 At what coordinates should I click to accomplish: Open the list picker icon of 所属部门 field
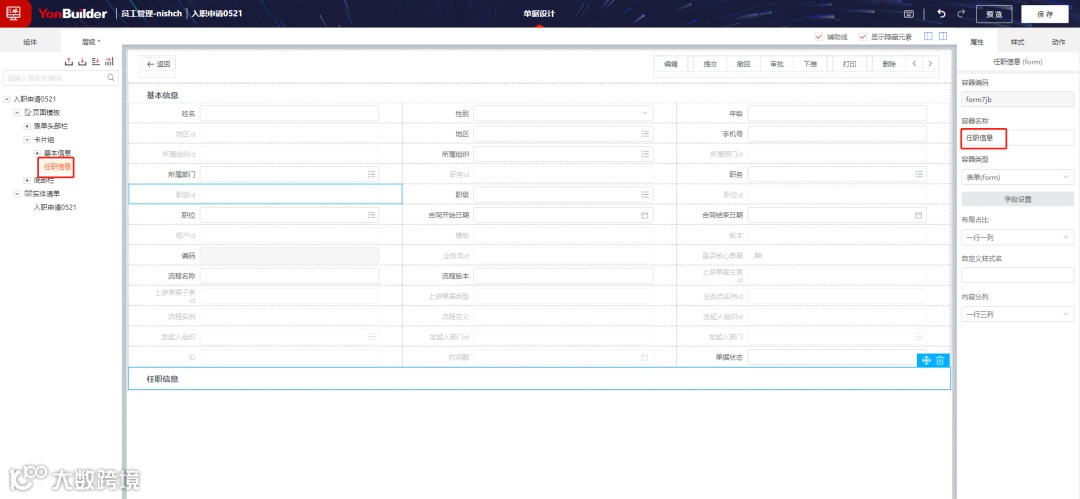click(371, 174)
